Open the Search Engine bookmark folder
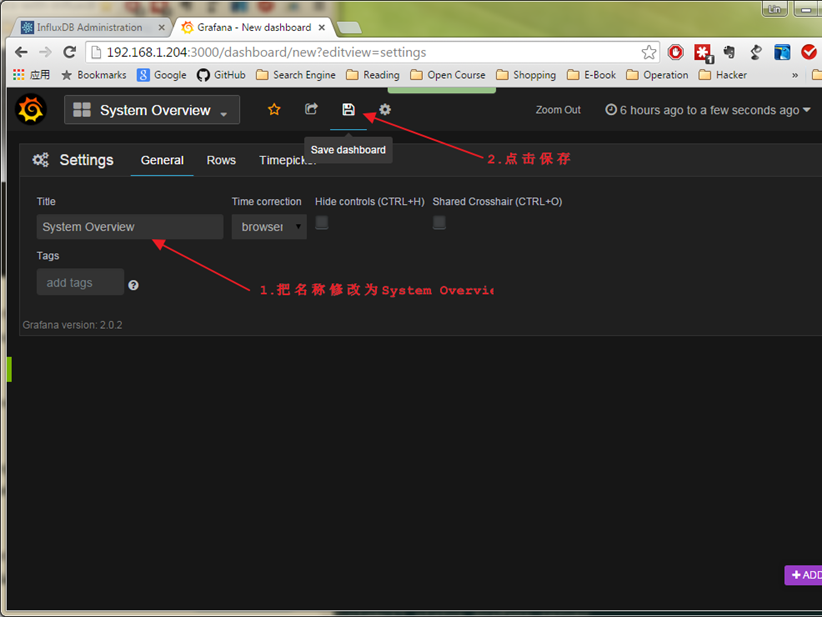The height and width of the screenshot is (617, 822). click(296, 75)
